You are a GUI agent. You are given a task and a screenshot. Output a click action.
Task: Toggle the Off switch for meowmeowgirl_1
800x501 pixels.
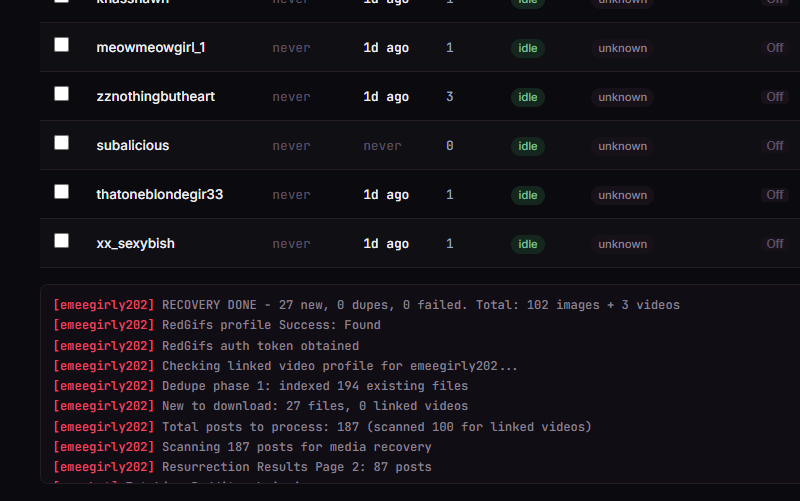point(774,48)
